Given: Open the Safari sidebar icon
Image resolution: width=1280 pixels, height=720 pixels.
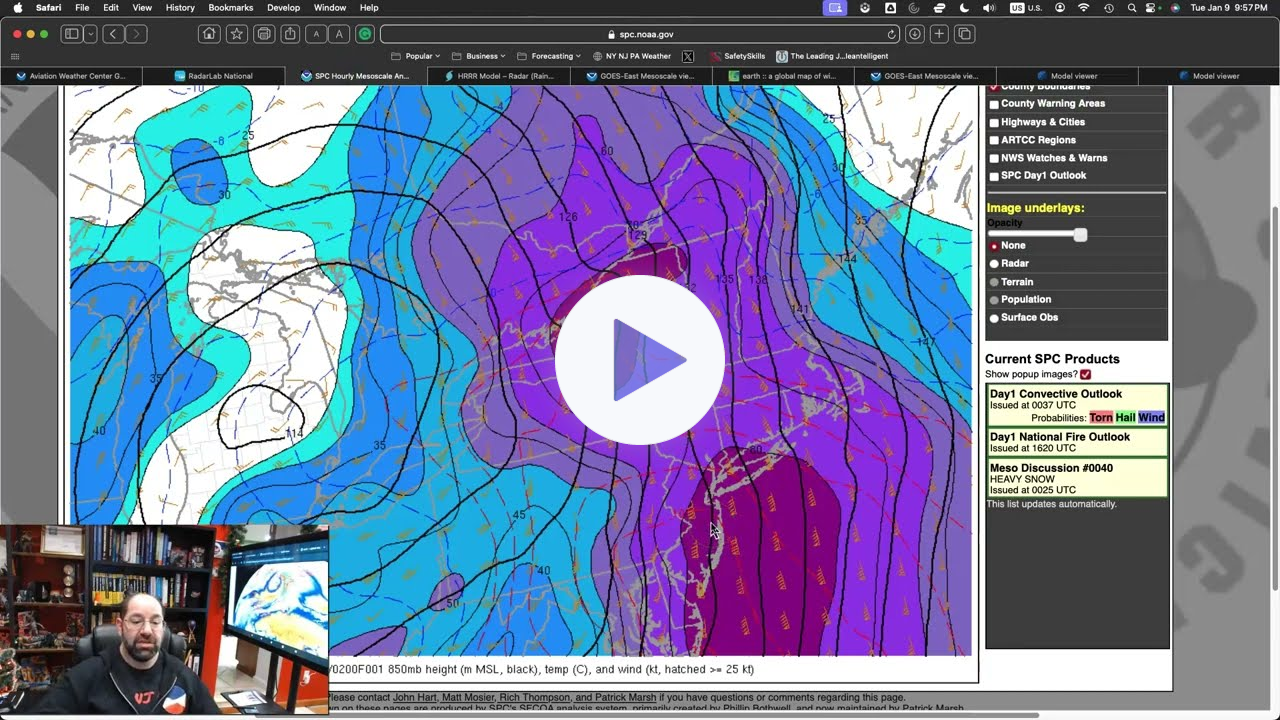Looking at the screenshot, I should (70, 33).
